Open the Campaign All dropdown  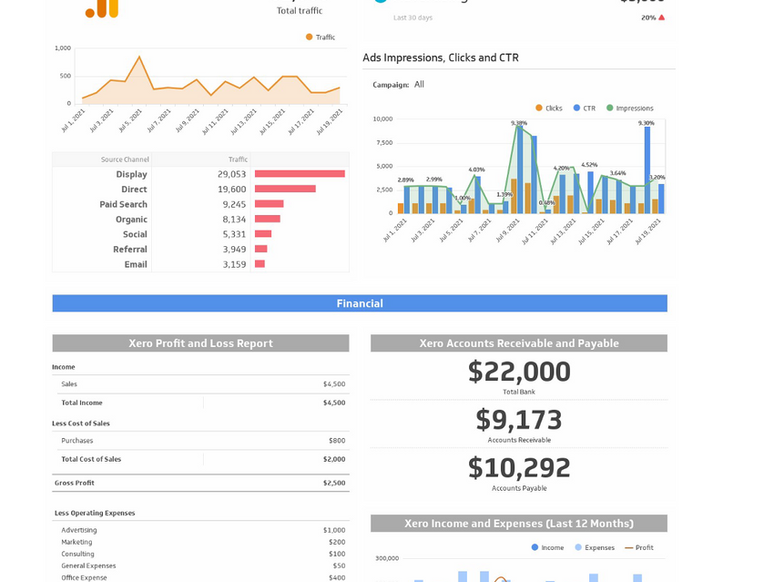pyautogui.click(x=419, y=84)
